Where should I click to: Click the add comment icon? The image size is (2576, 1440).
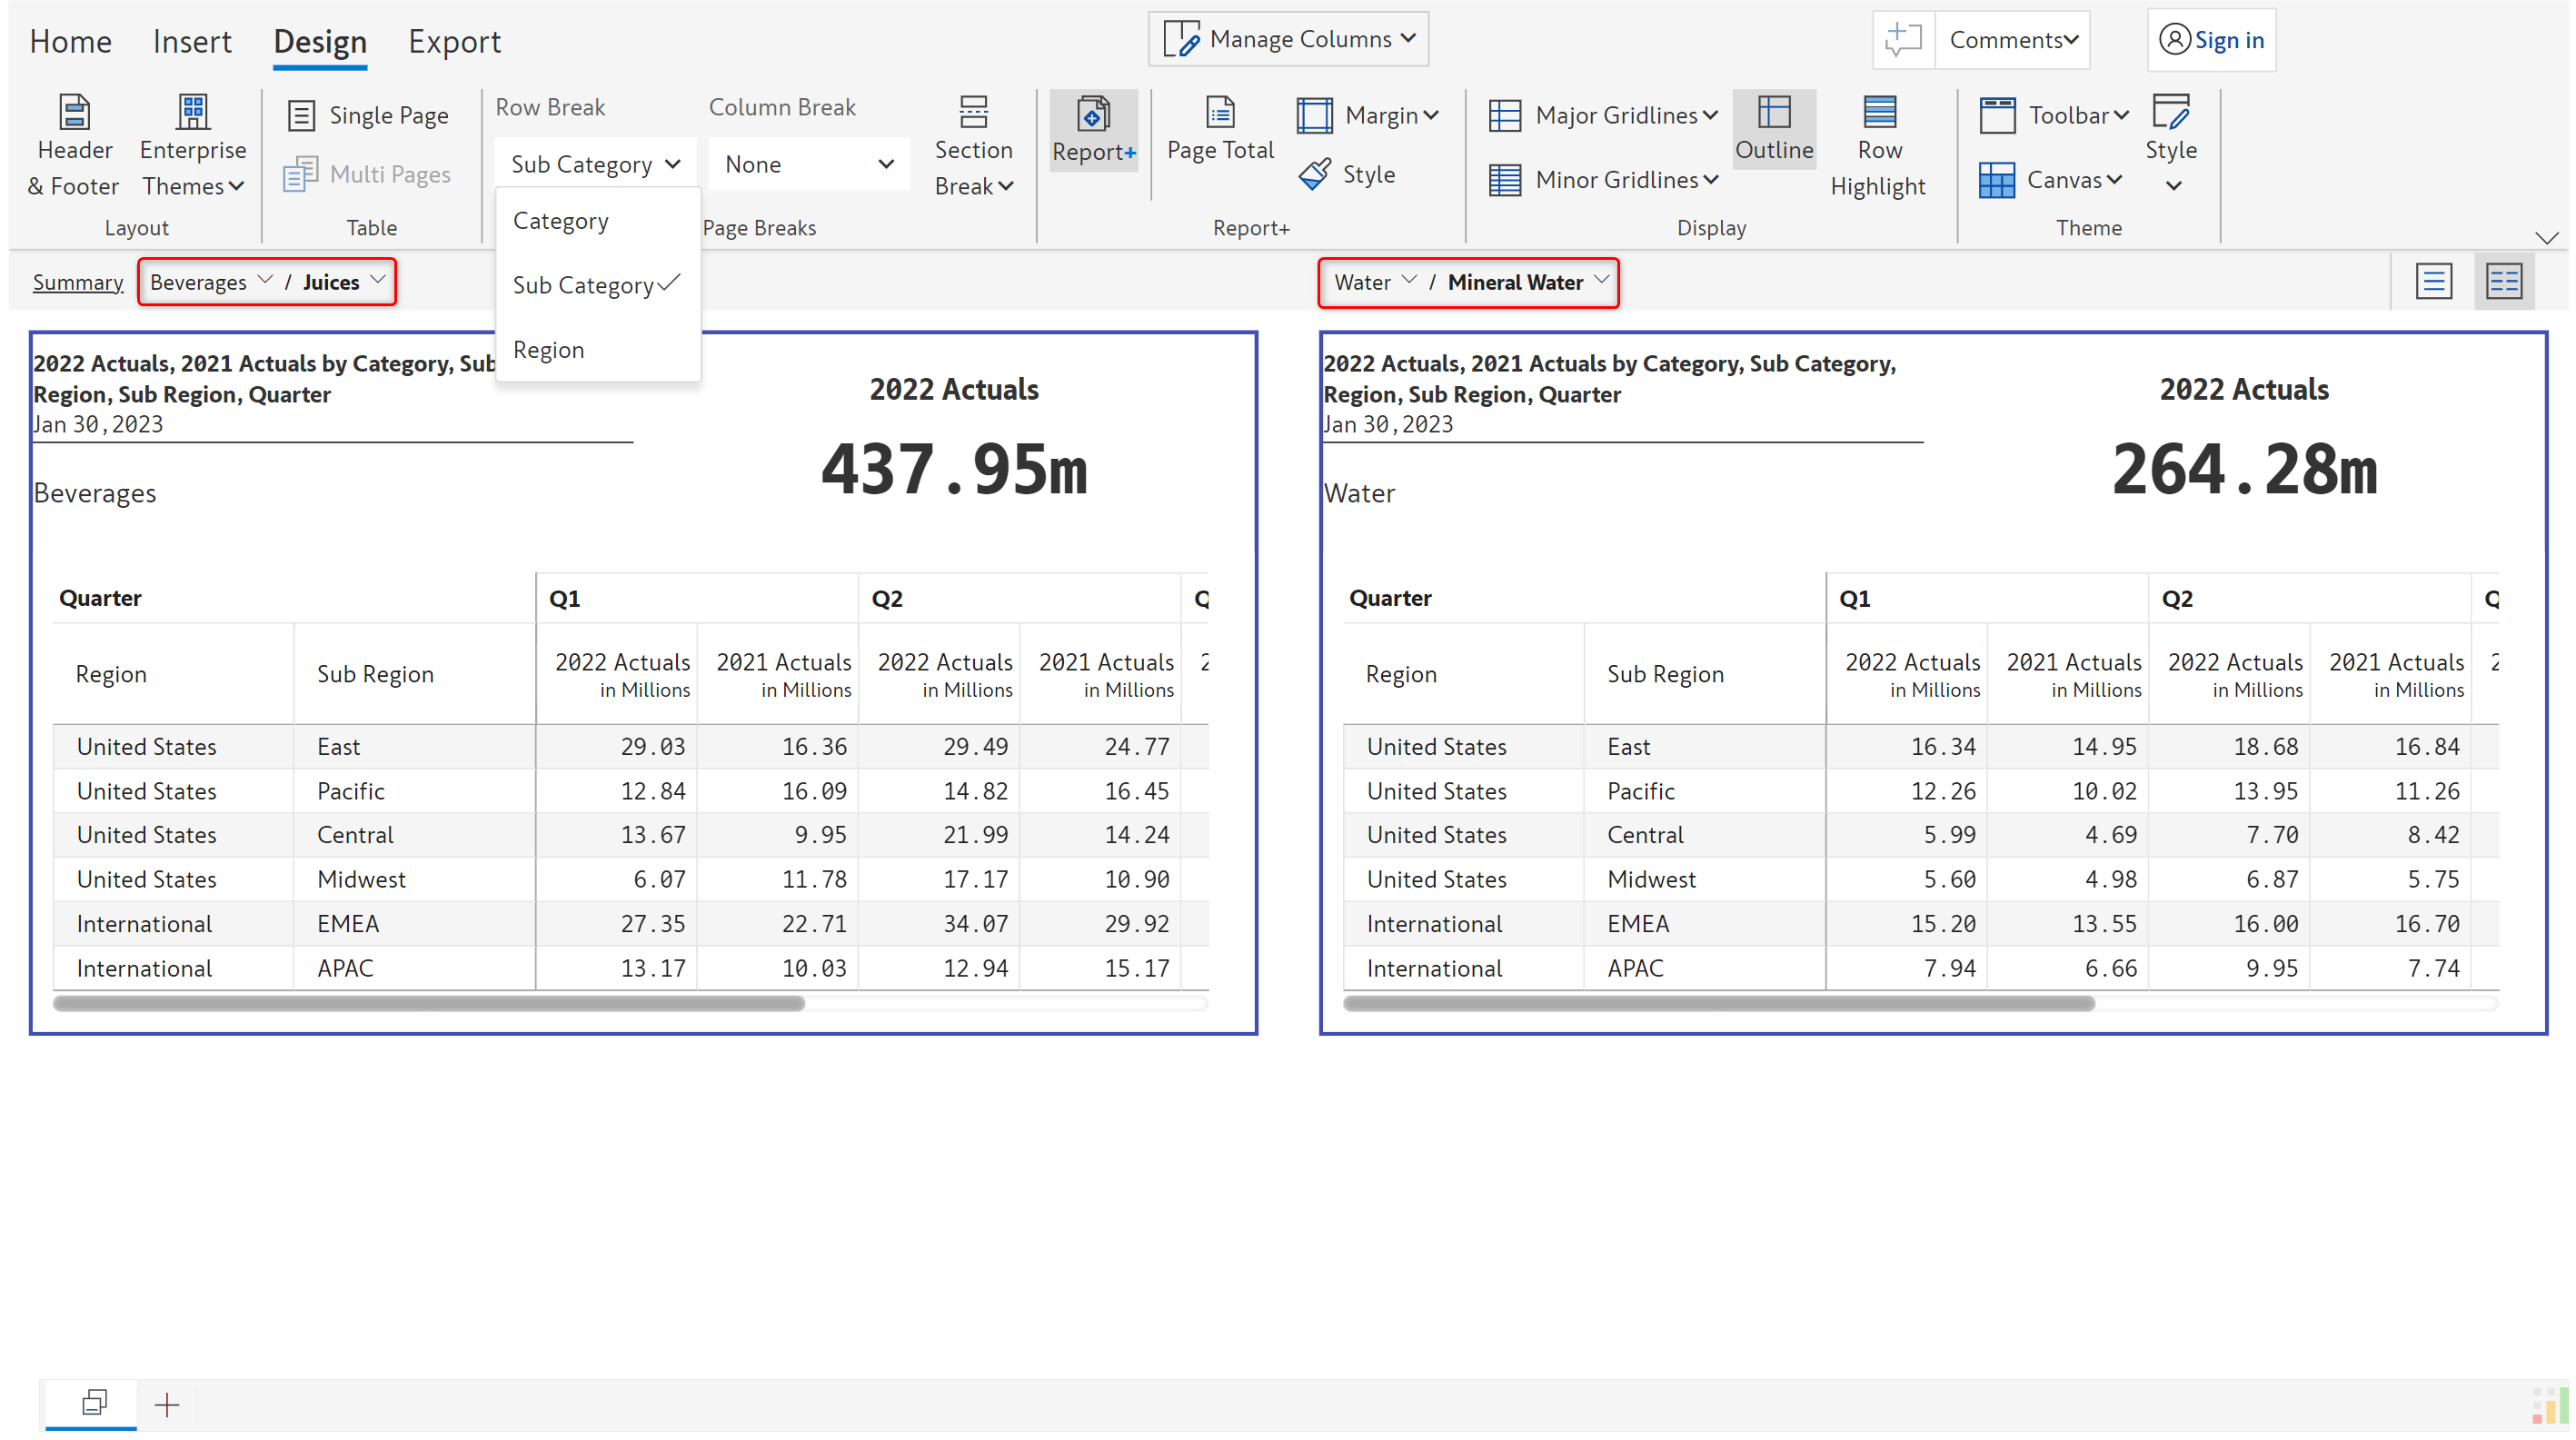point(1902,40)
